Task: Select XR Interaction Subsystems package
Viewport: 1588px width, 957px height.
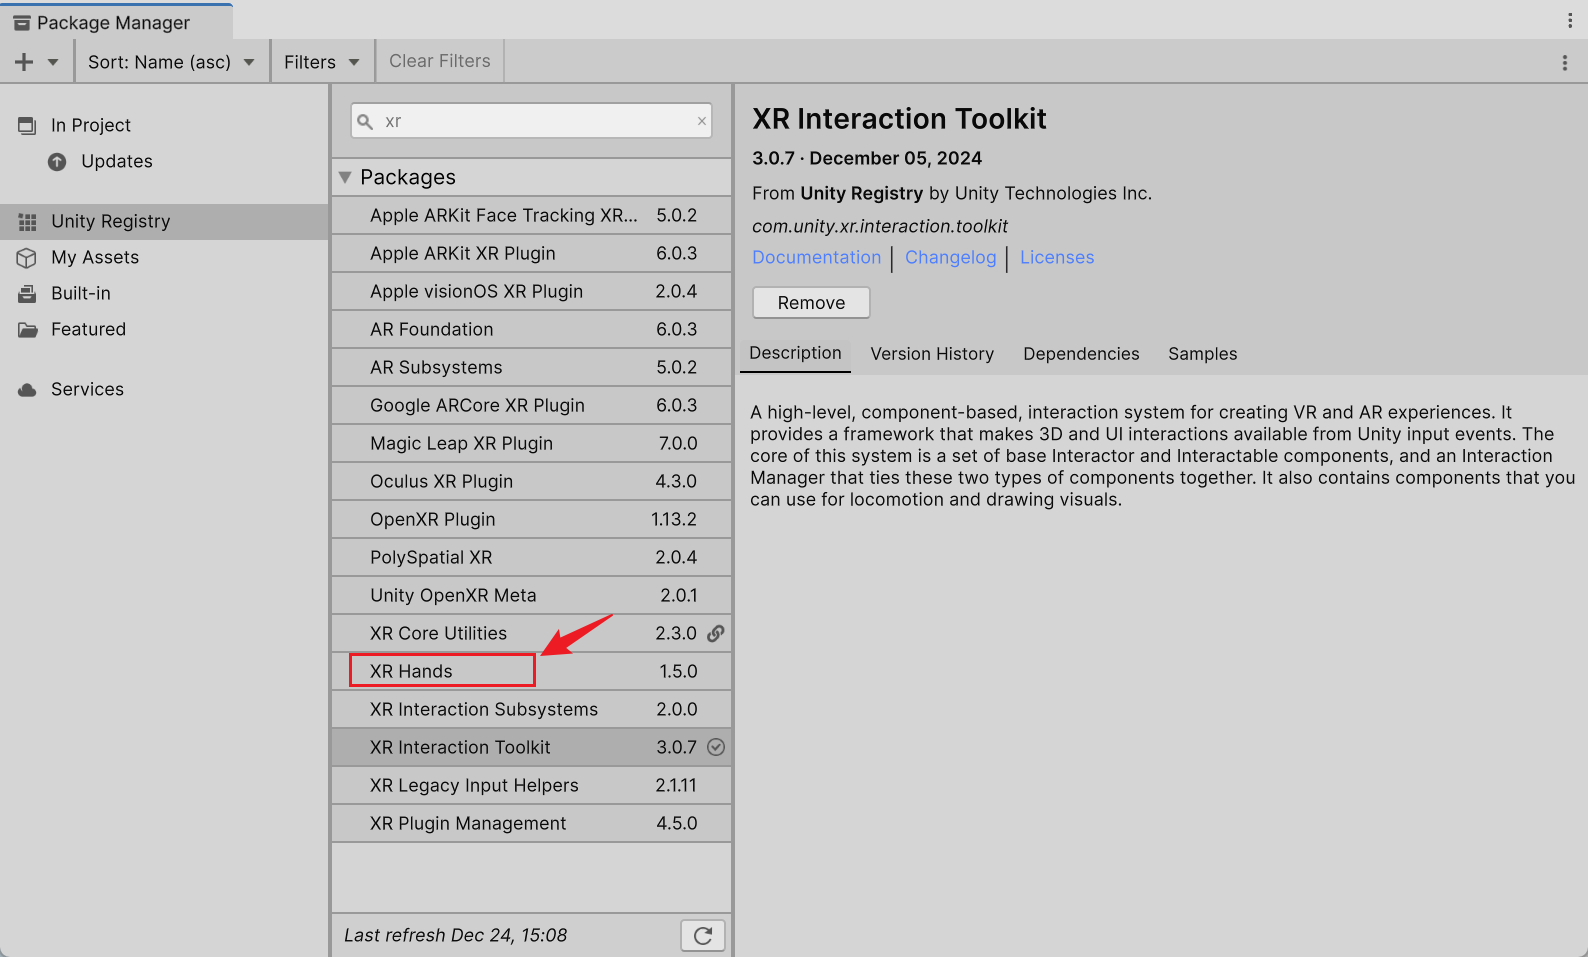Action: (x=531, y=709)
